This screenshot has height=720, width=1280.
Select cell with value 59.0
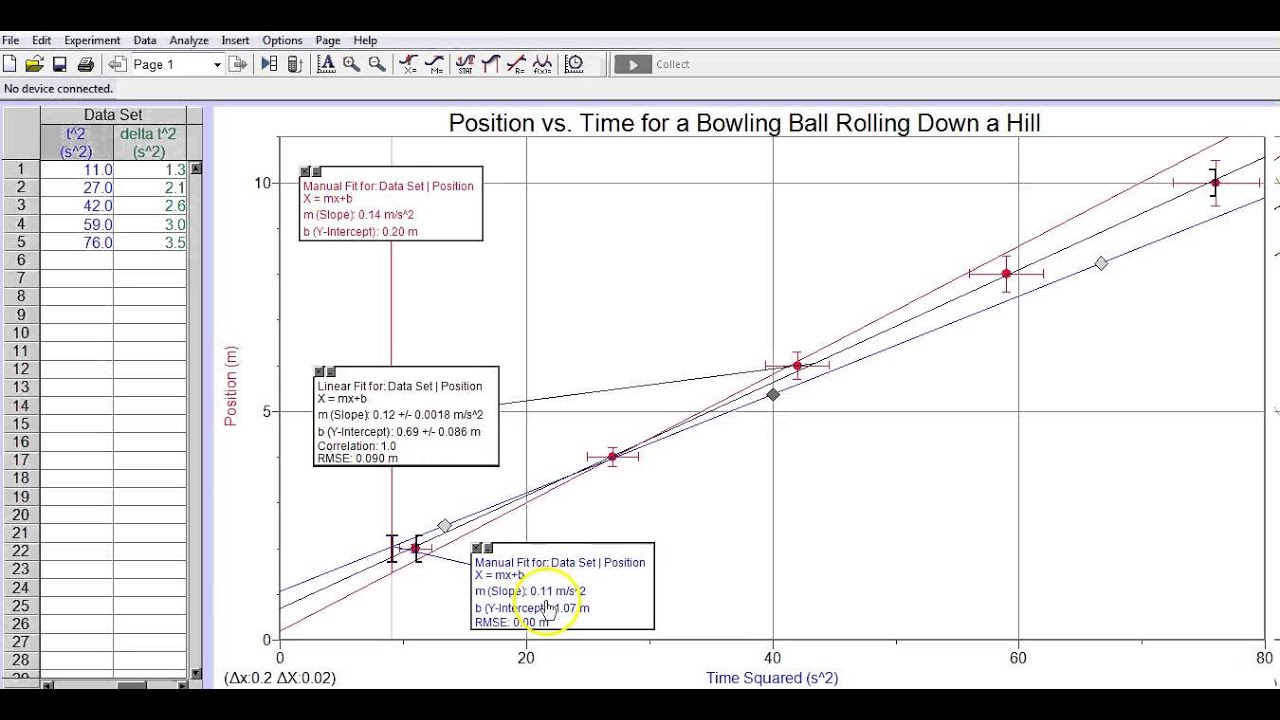[x=77, y=224]
